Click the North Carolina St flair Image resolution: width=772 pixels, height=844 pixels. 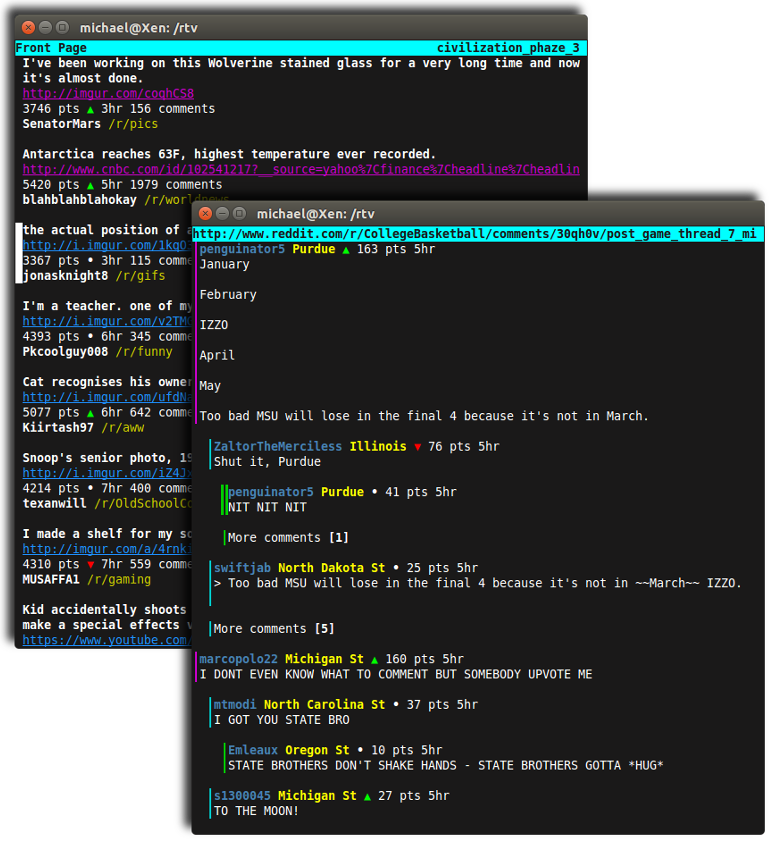[x=324, y=705]
